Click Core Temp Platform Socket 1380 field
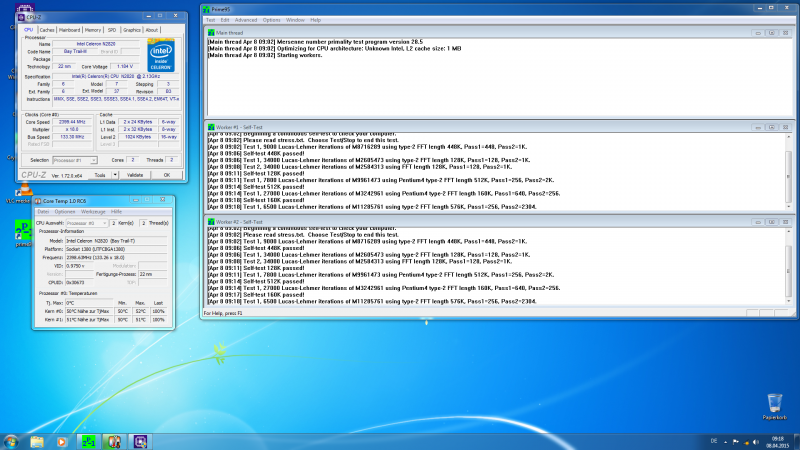Image resolution: width=800 pixels, height=450 pixels. pos(116,249)
